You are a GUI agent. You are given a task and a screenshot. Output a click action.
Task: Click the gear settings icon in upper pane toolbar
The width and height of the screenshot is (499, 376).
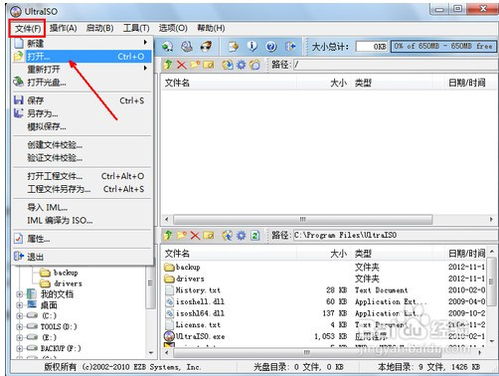[241, 64]
